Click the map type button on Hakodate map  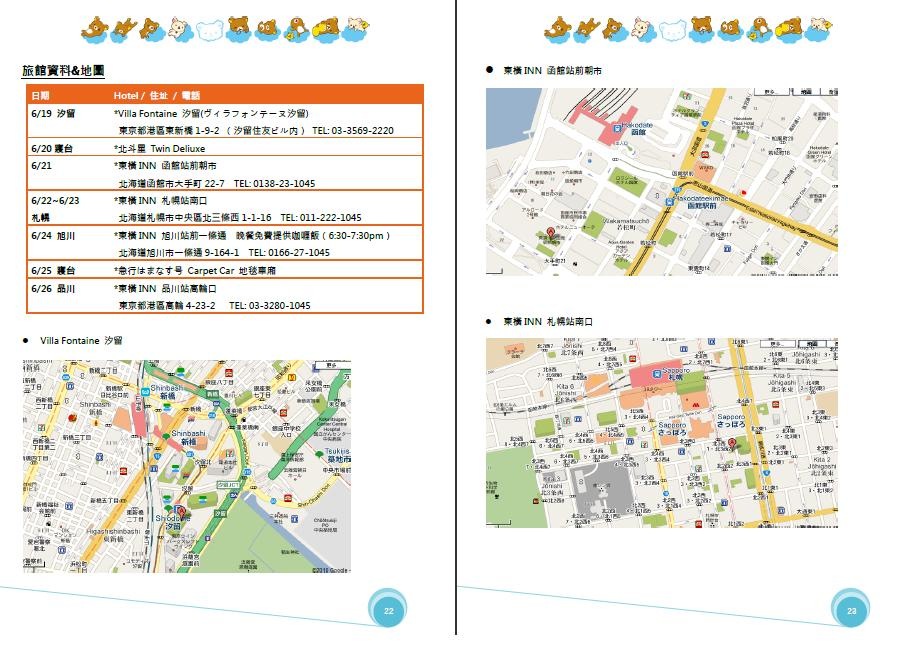[808, 92]
